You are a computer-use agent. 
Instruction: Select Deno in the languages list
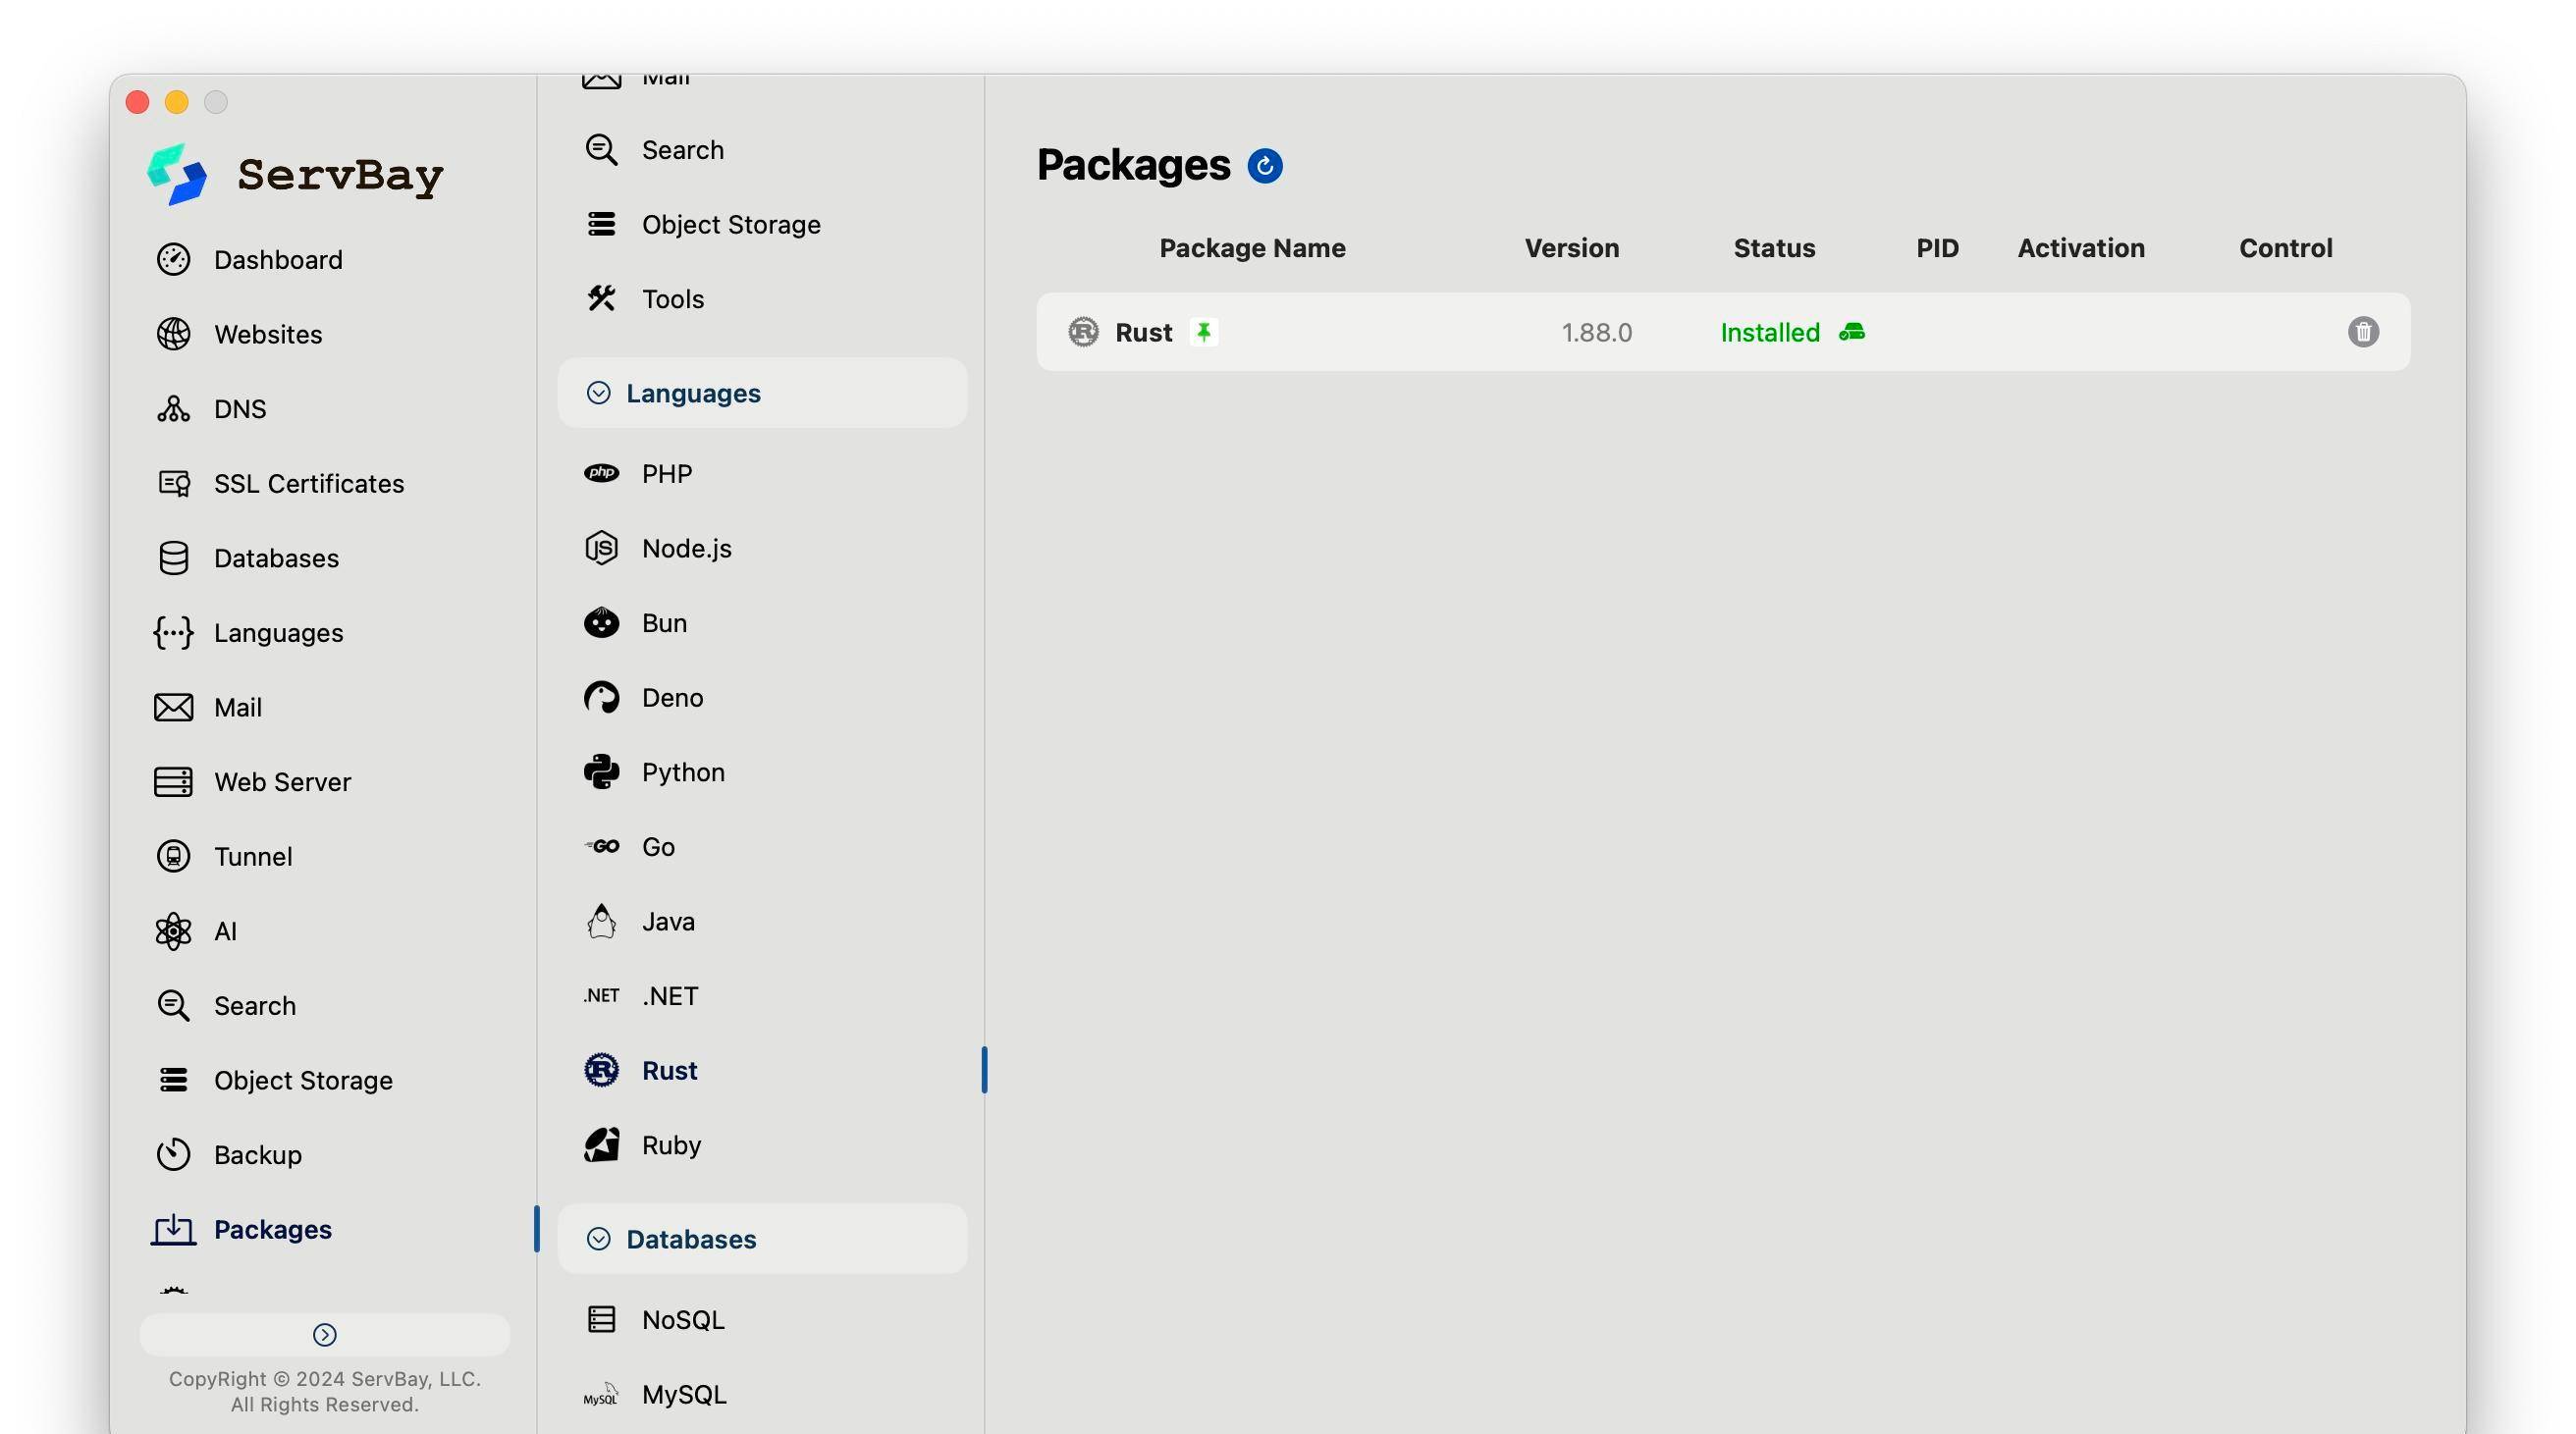(x=671, y=698)
